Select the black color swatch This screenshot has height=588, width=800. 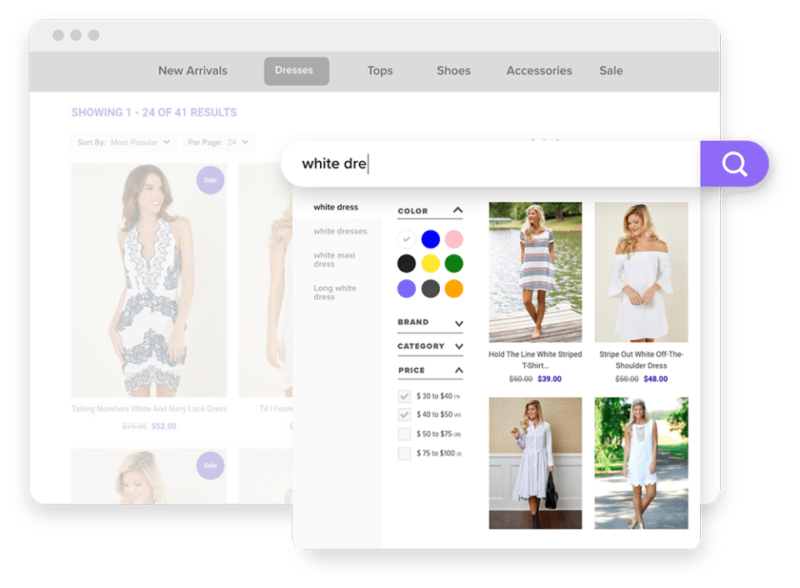[407, 263]
